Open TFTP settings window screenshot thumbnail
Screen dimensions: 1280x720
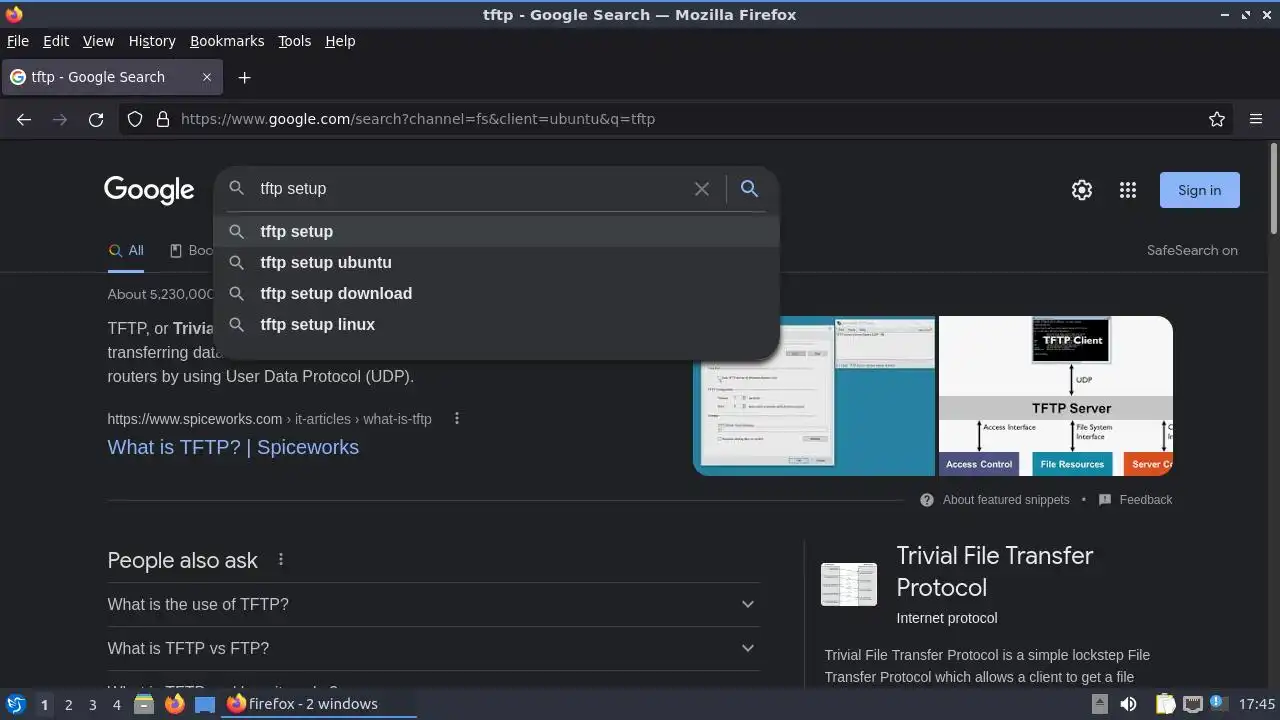[814, 396]
